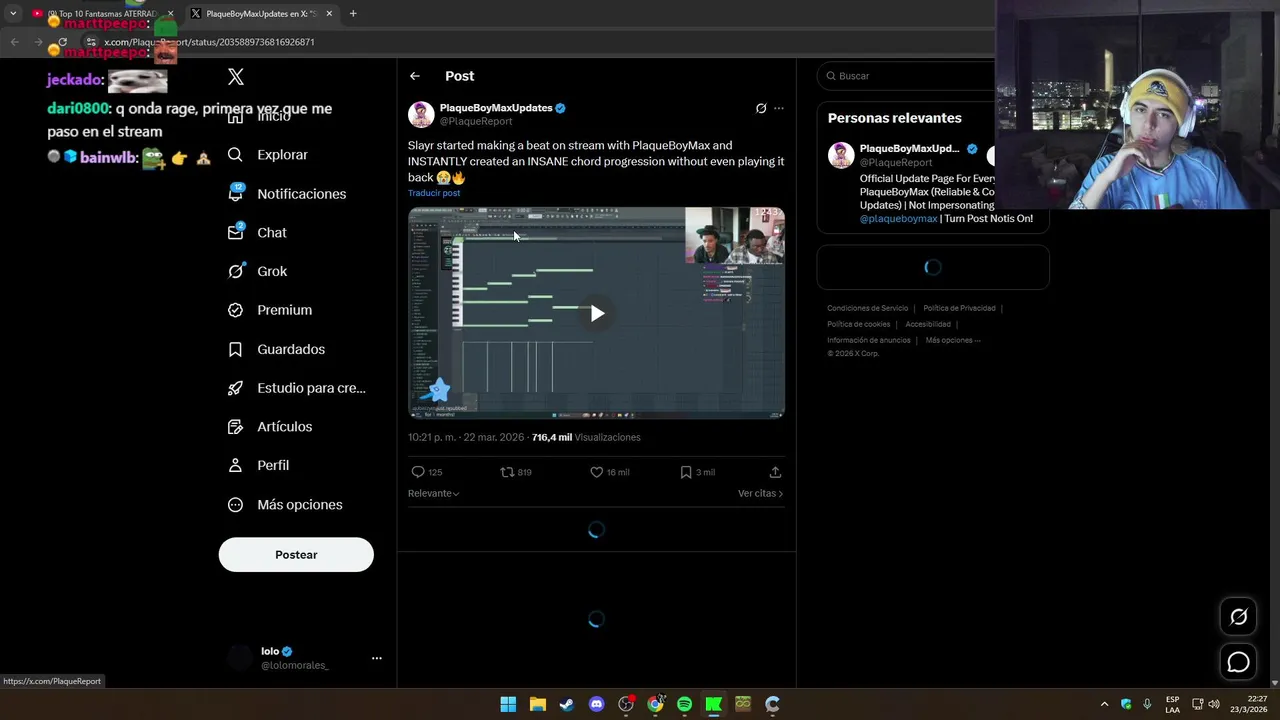
Task: Click PlaqueBoyMaxUpd... in Personas relevantes
Action: coord(909,148)
